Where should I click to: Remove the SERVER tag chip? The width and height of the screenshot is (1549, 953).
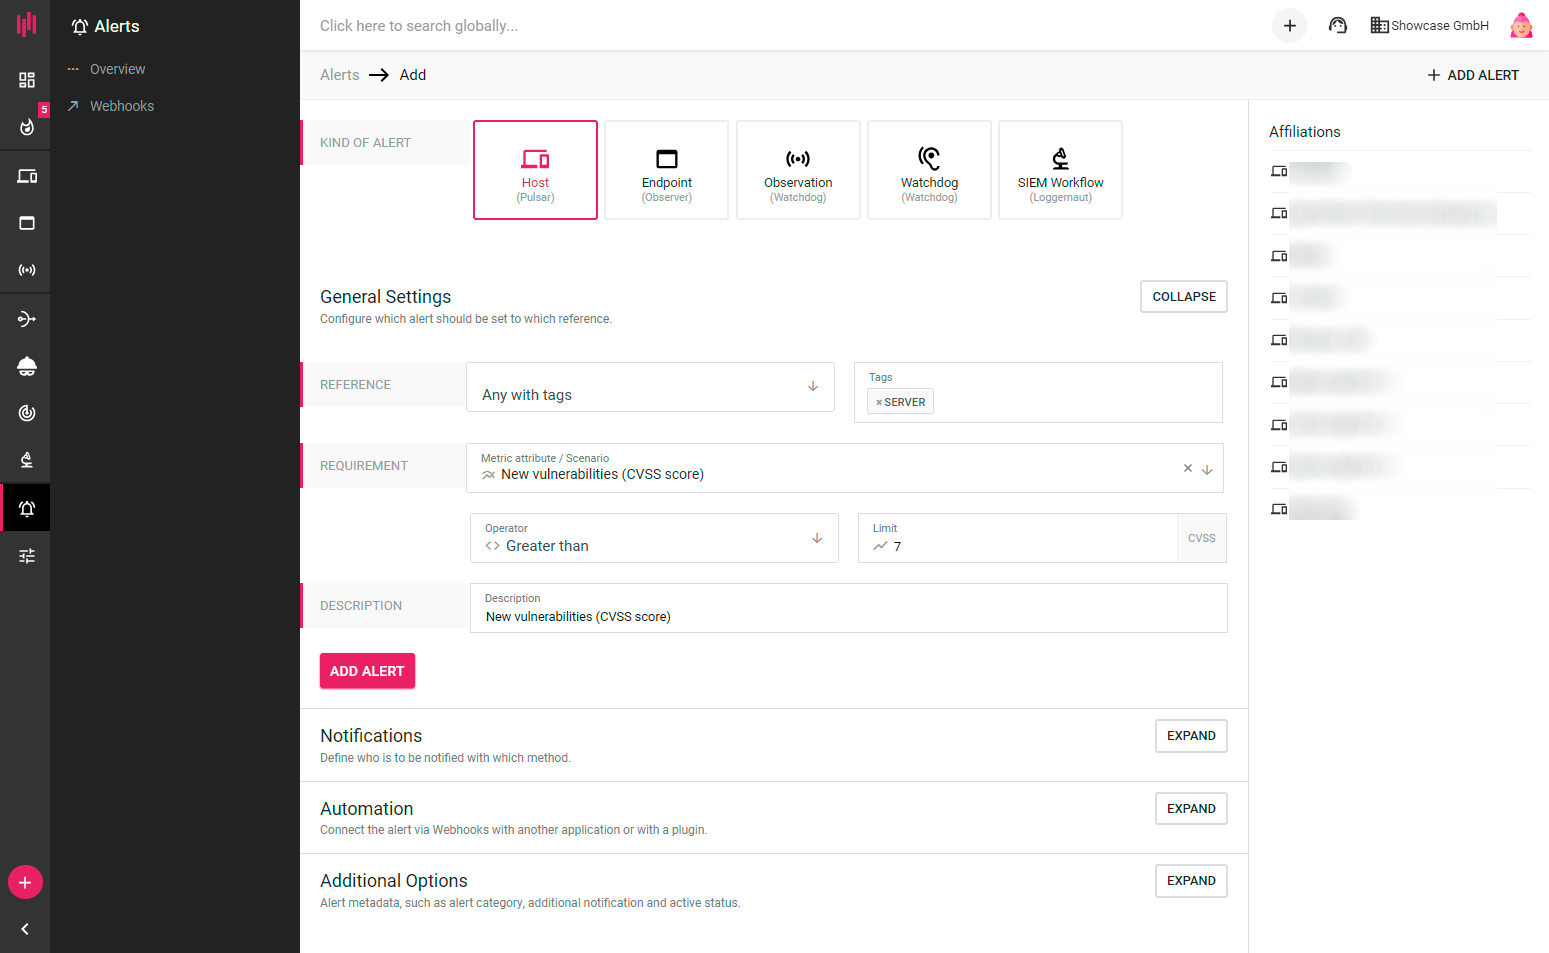click(x=879, y=403)
